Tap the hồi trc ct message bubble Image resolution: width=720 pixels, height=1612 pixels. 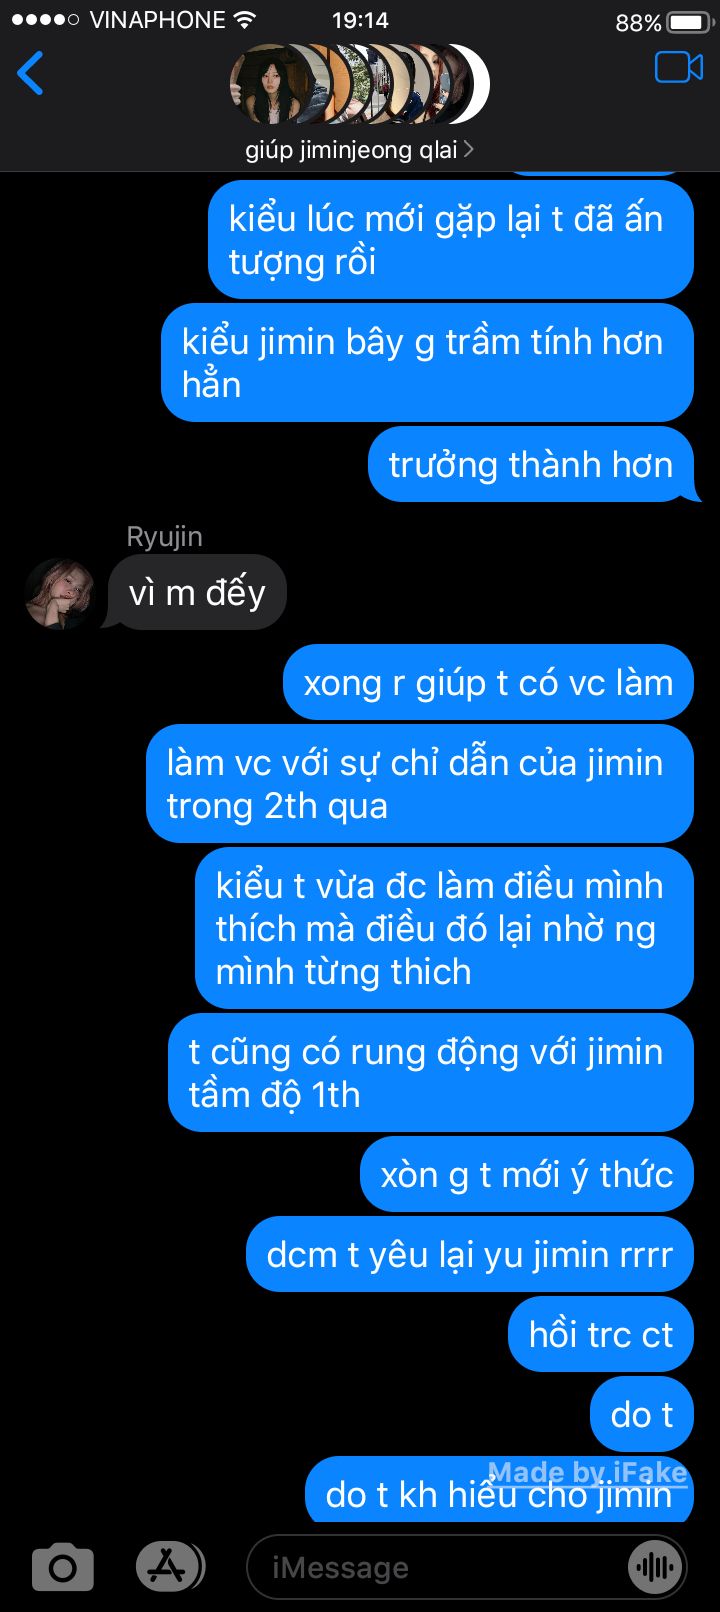(x=601, y=1335)
